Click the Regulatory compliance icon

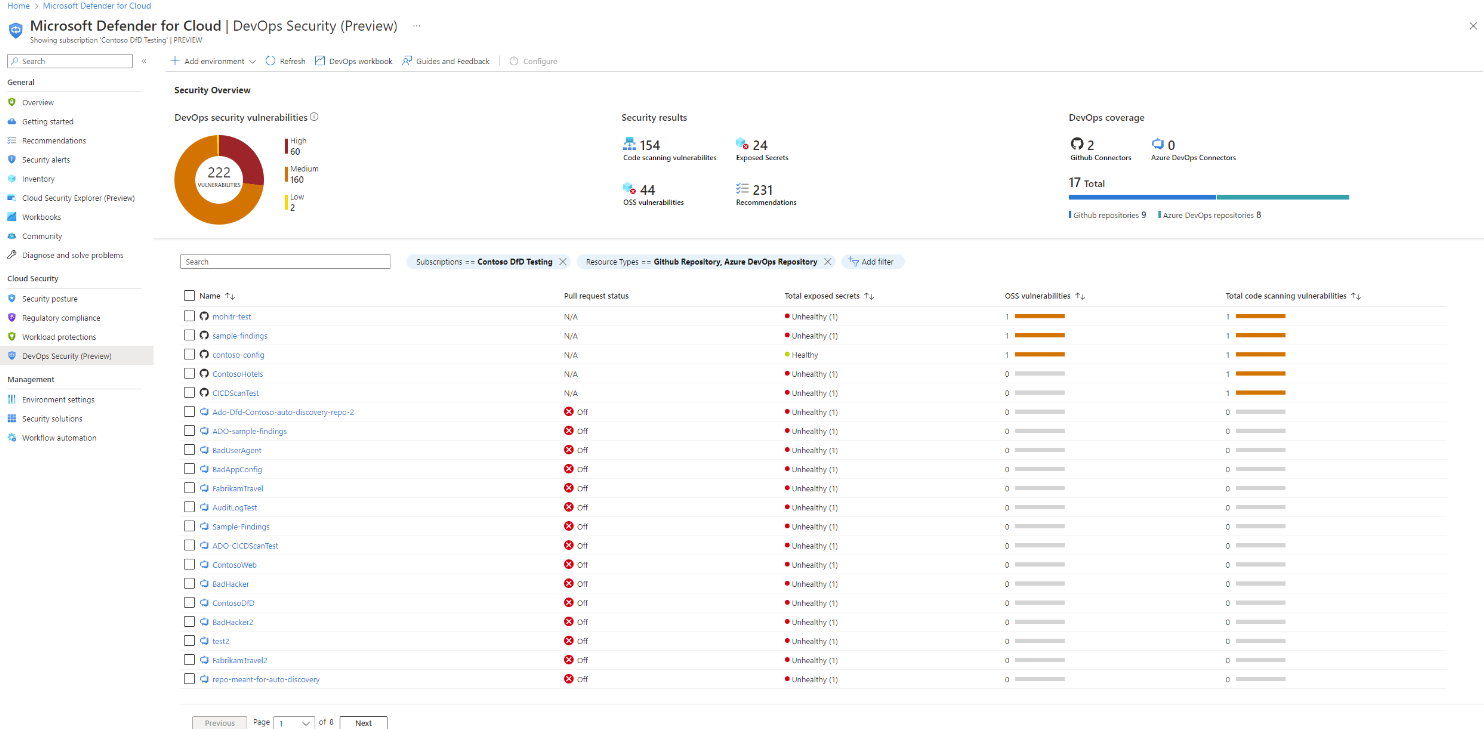(12, 318)
